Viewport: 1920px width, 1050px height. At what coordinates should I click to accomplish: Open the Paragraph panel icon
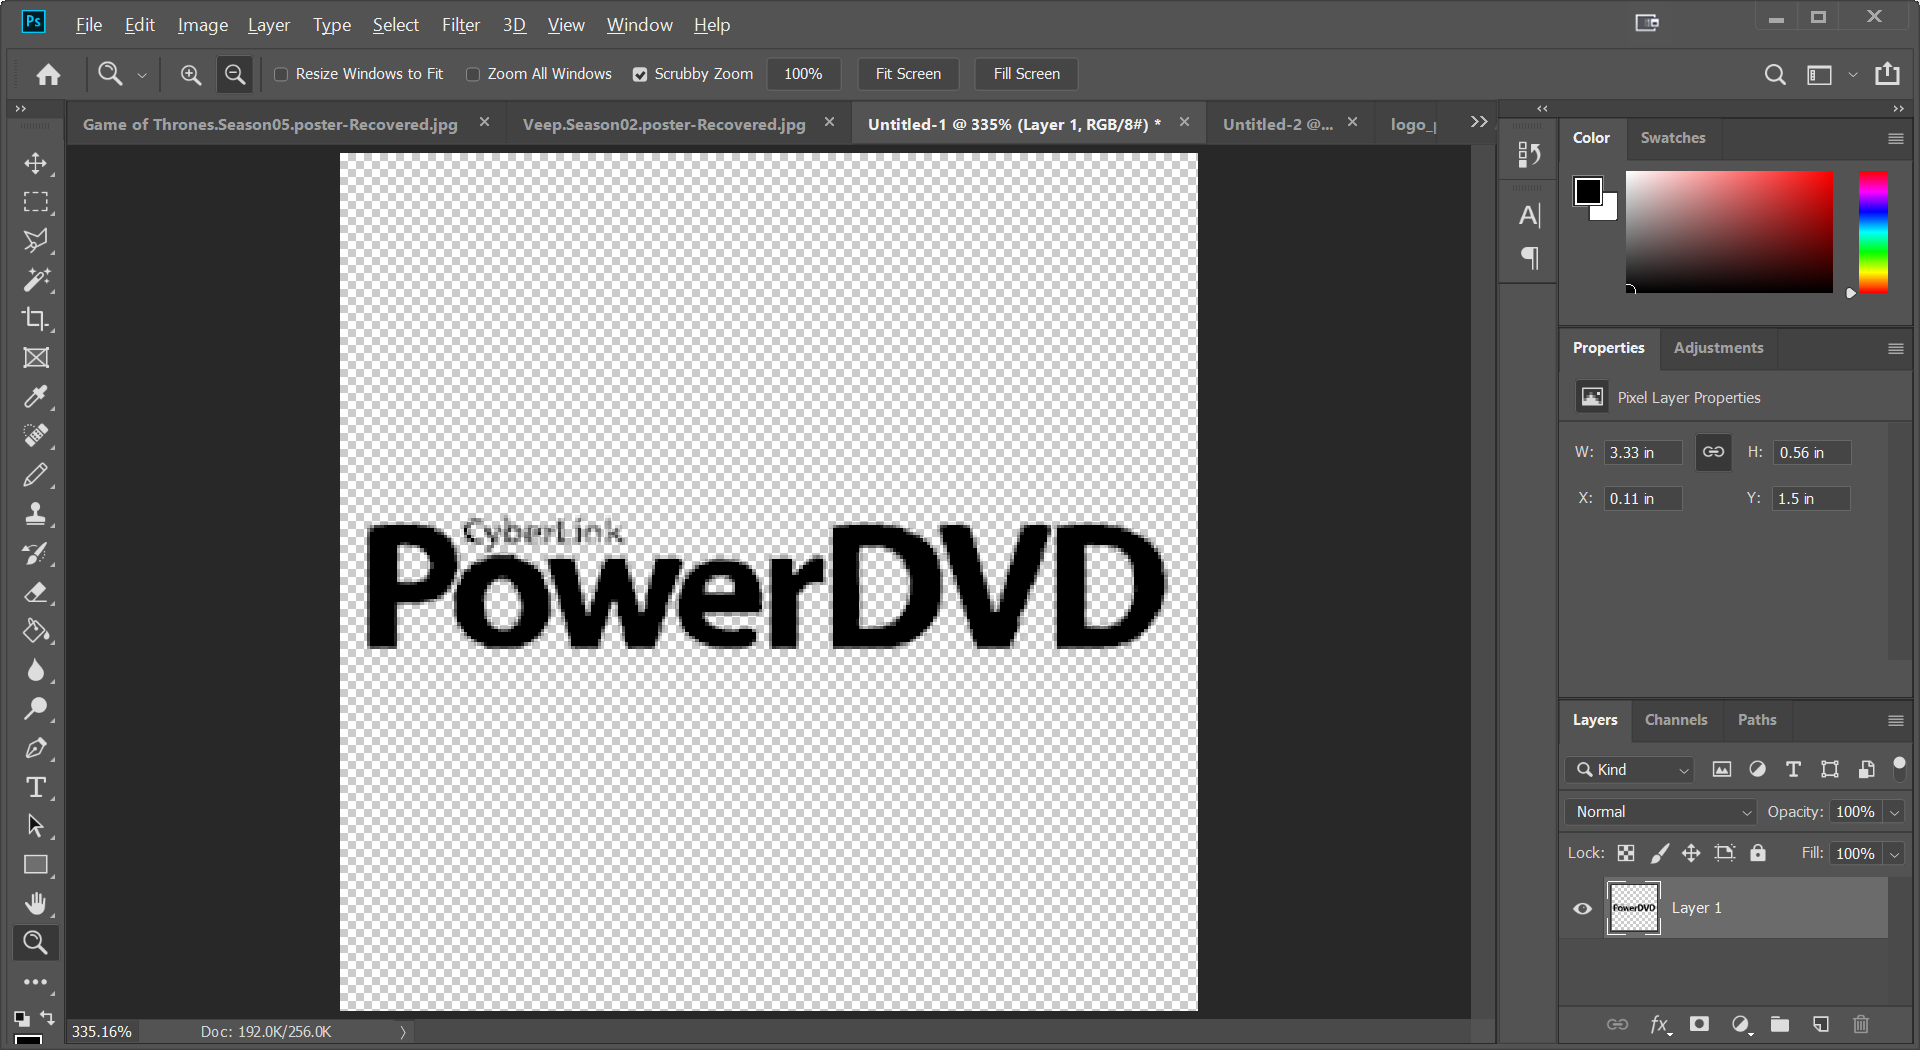point(1529,258)
